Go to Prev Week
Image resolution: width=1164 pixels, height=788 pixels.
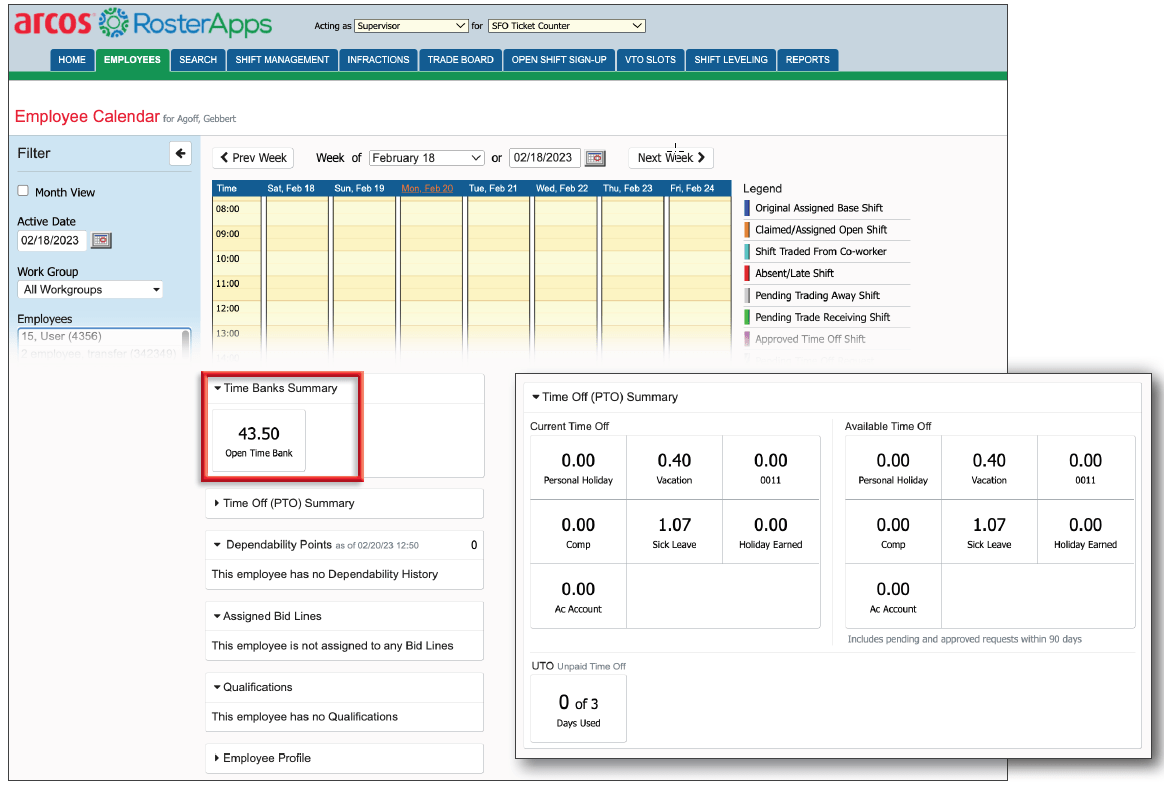coord(253,158)
